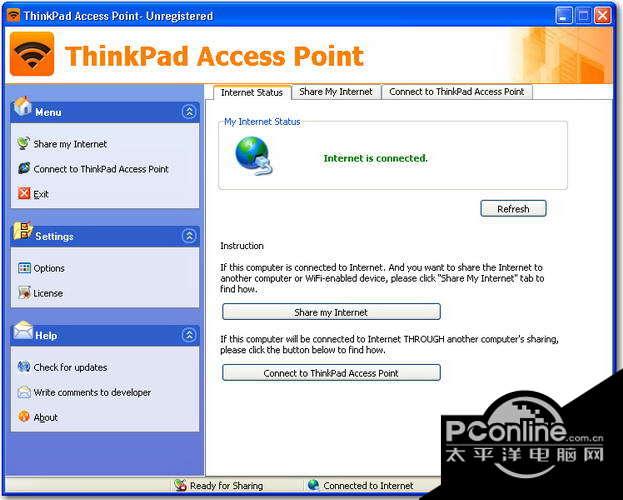Click the Options icon in Settings
Image resolution: width=623 pixels, height=500 pixels.
pyautogui.click(x=24, y=268)
